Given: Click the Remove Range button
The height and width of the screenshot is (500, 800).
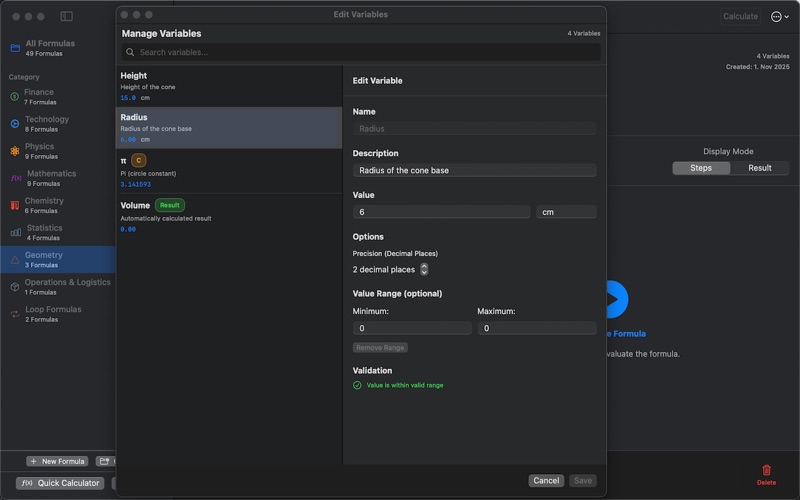Looking at the screenshot, I should pos(380,347).
